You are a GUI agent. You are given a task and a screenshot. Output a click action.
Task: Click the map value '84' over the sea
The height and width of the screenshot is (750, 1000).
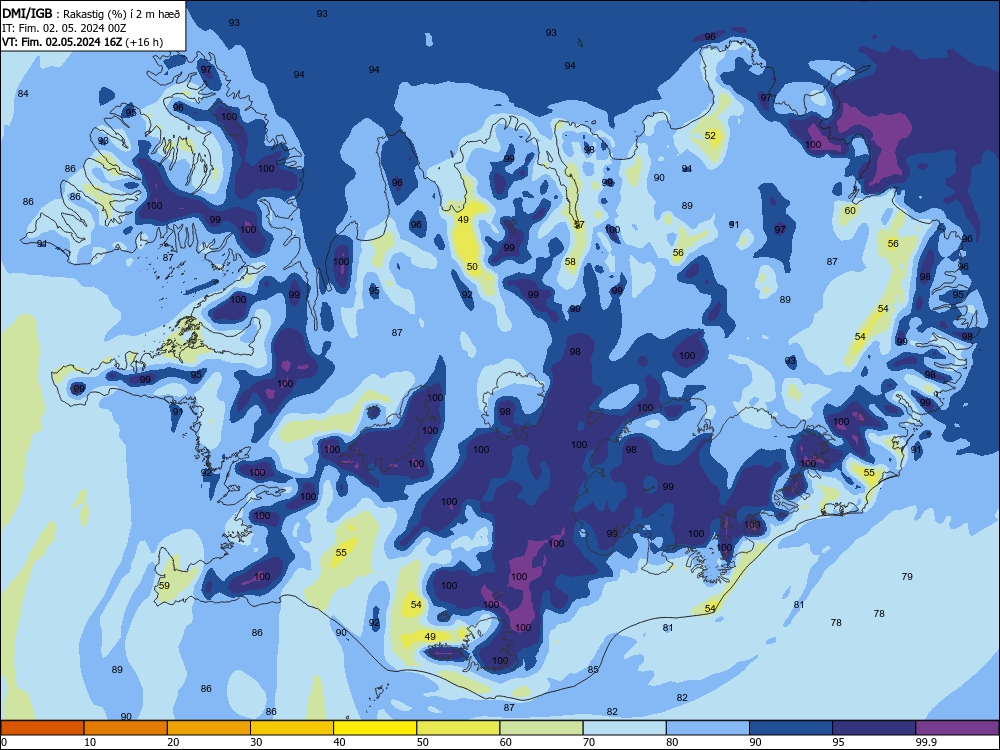(x=23, y=94)
